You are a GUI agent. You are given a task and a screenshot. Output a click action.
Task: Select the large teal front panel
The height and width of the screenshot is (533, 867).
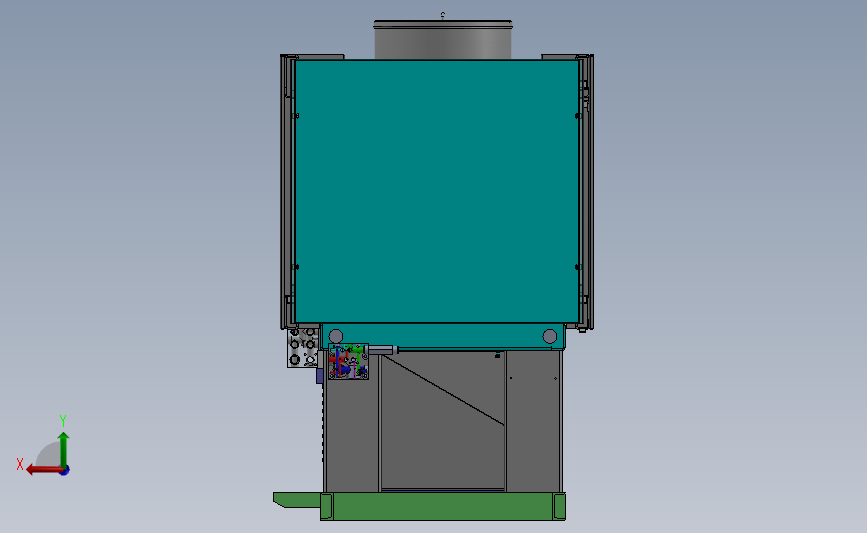point(437,191)
